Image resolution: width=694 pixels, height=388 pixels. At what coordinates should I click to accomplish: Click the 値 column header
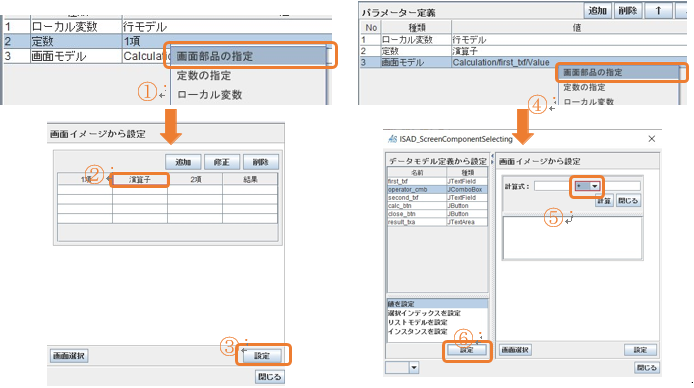[577, 28]
